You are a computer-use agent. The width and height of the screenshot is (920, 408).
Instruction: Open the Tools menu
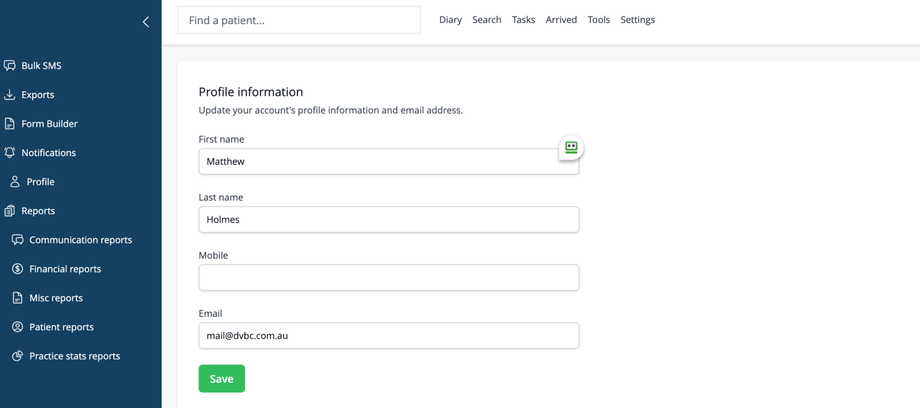(599, 20)
